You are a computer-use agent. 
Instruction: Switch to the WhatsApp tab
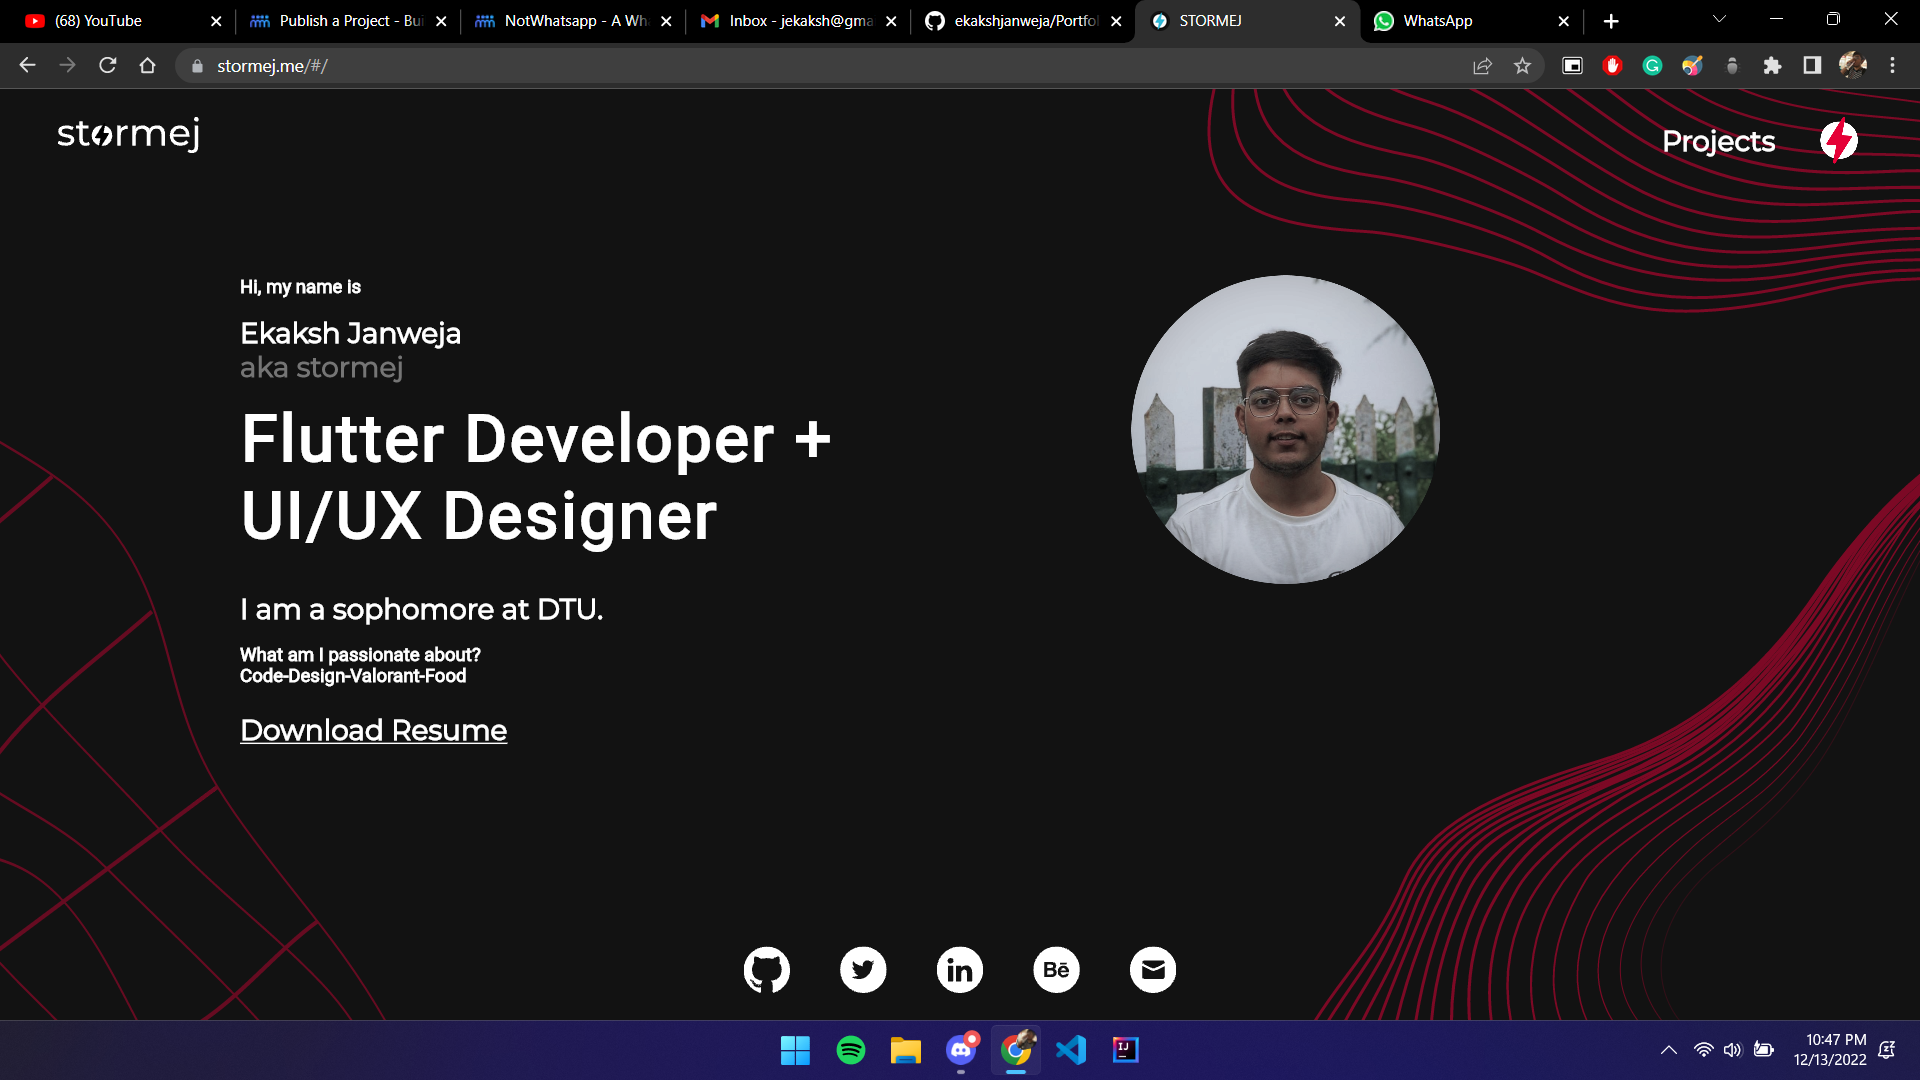pyautogui.click(x=1471, y=21)
